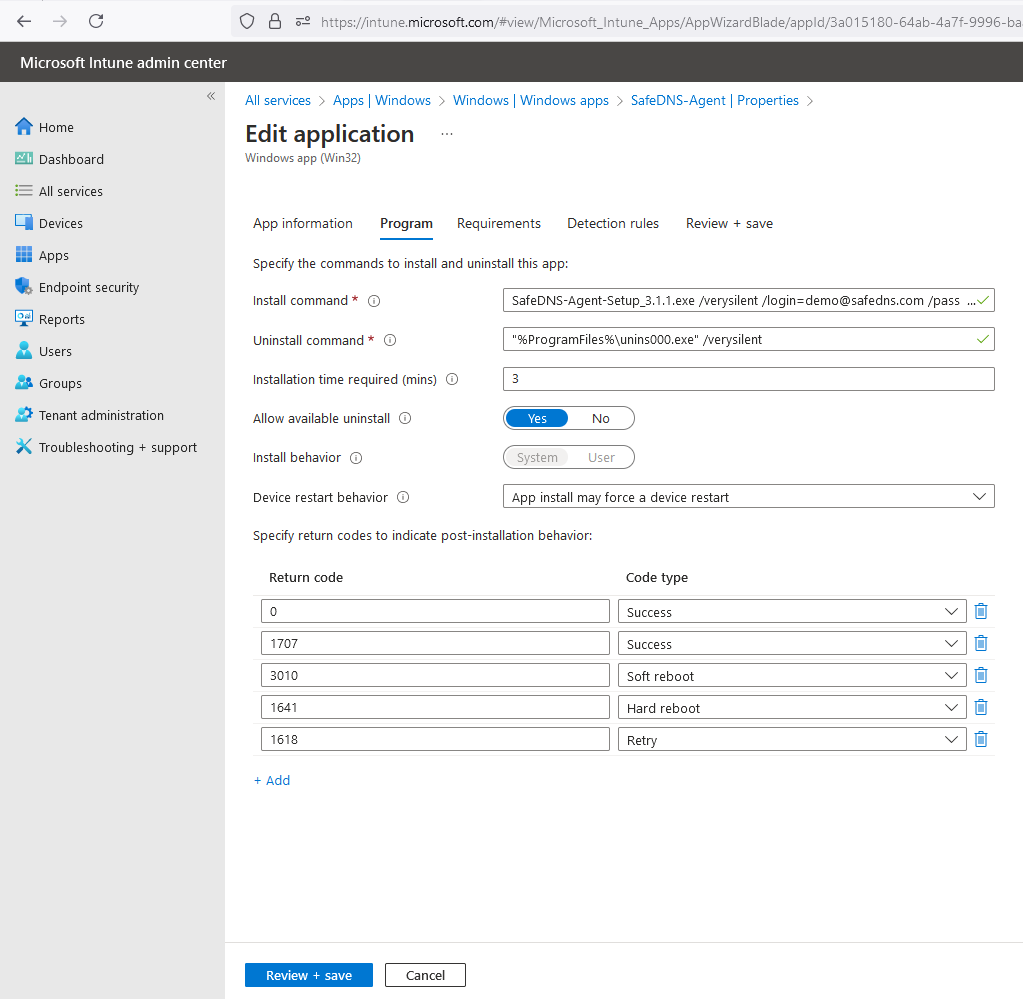Click info icon beside Uninstall command
The height and width of the screenshot is (999, 1023).
(389, 340)
